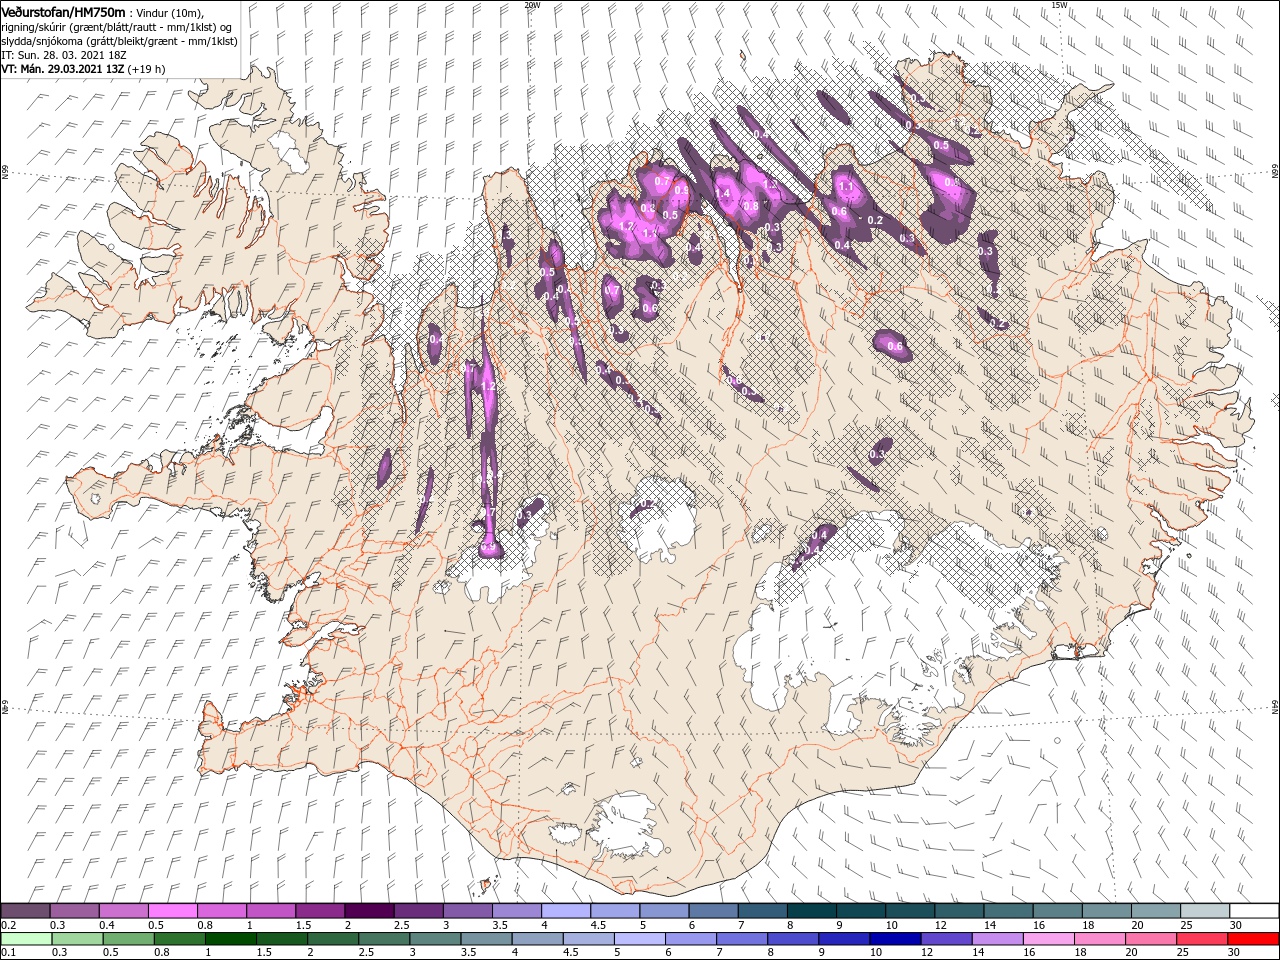Pick the grey-green 3 rain legend swatch

pyautogui.click(x=435, y=939)
